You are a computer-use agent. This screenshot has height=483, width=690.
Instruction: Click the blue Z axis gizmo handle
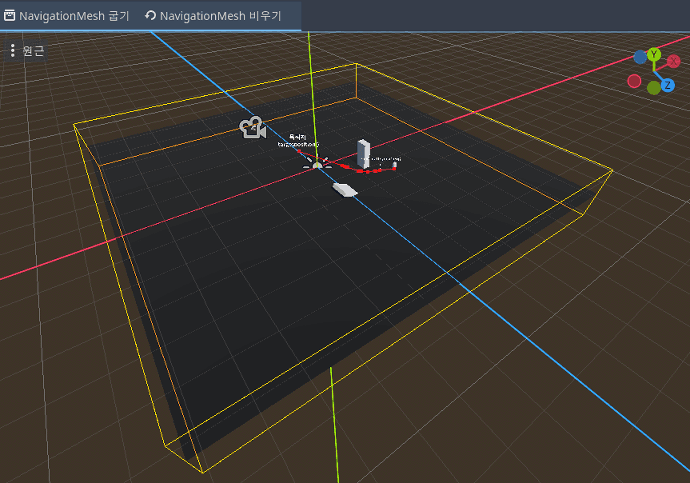coord(668,85)
